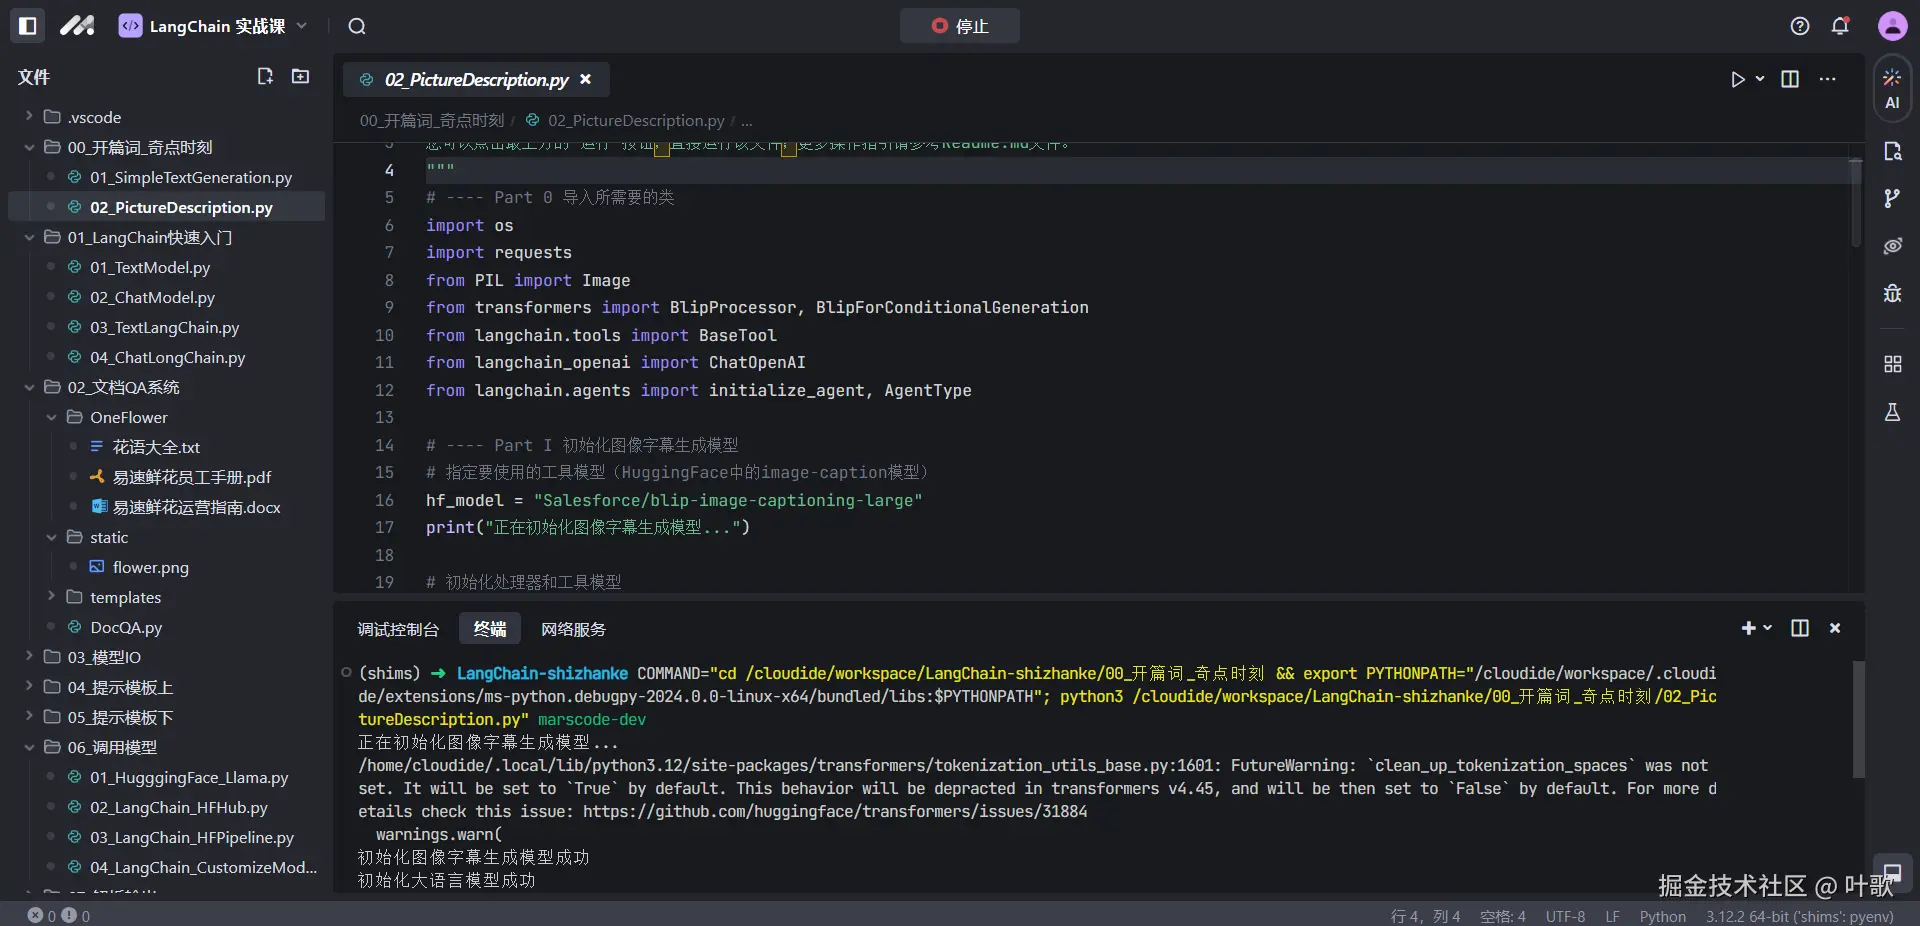The image size is (1920, 926).
Task: Open the extensions grid icon
Action: click(x=1892, y=364)
